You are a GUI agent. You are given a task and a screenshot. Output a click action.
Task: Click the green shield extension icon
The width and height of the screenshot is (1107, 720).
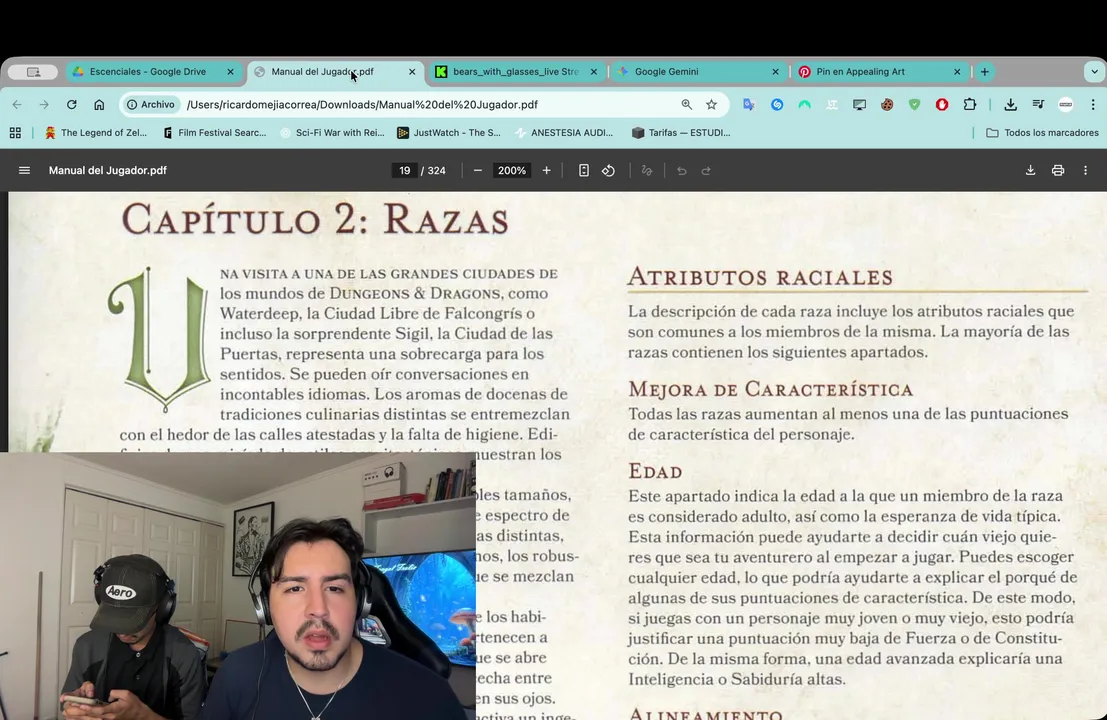pyautogui.click(x=914, y=104)
